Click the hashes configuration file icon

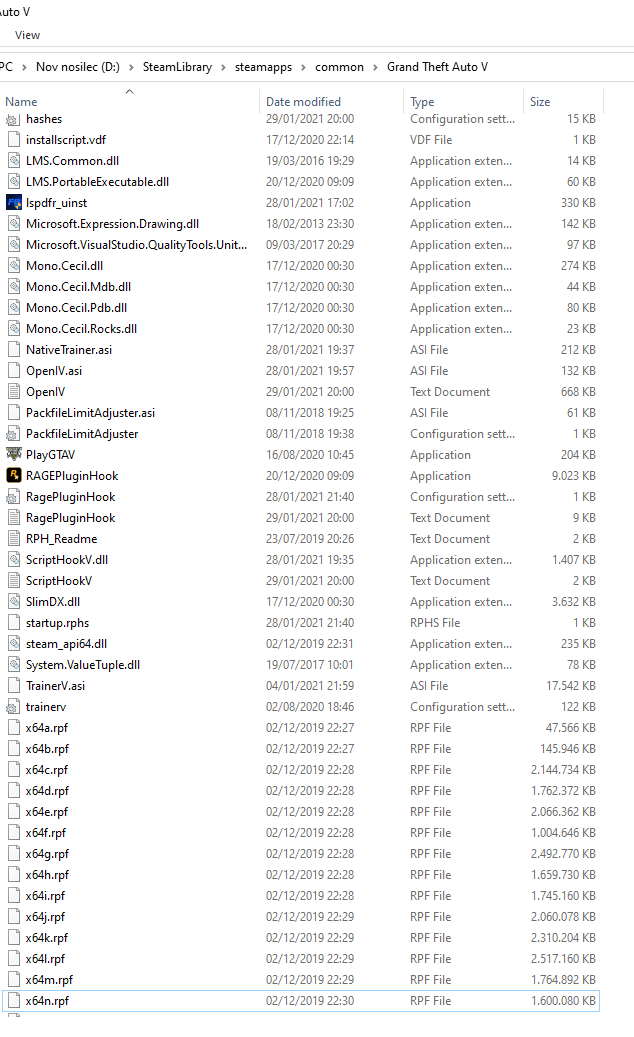(x=13, y=120)
